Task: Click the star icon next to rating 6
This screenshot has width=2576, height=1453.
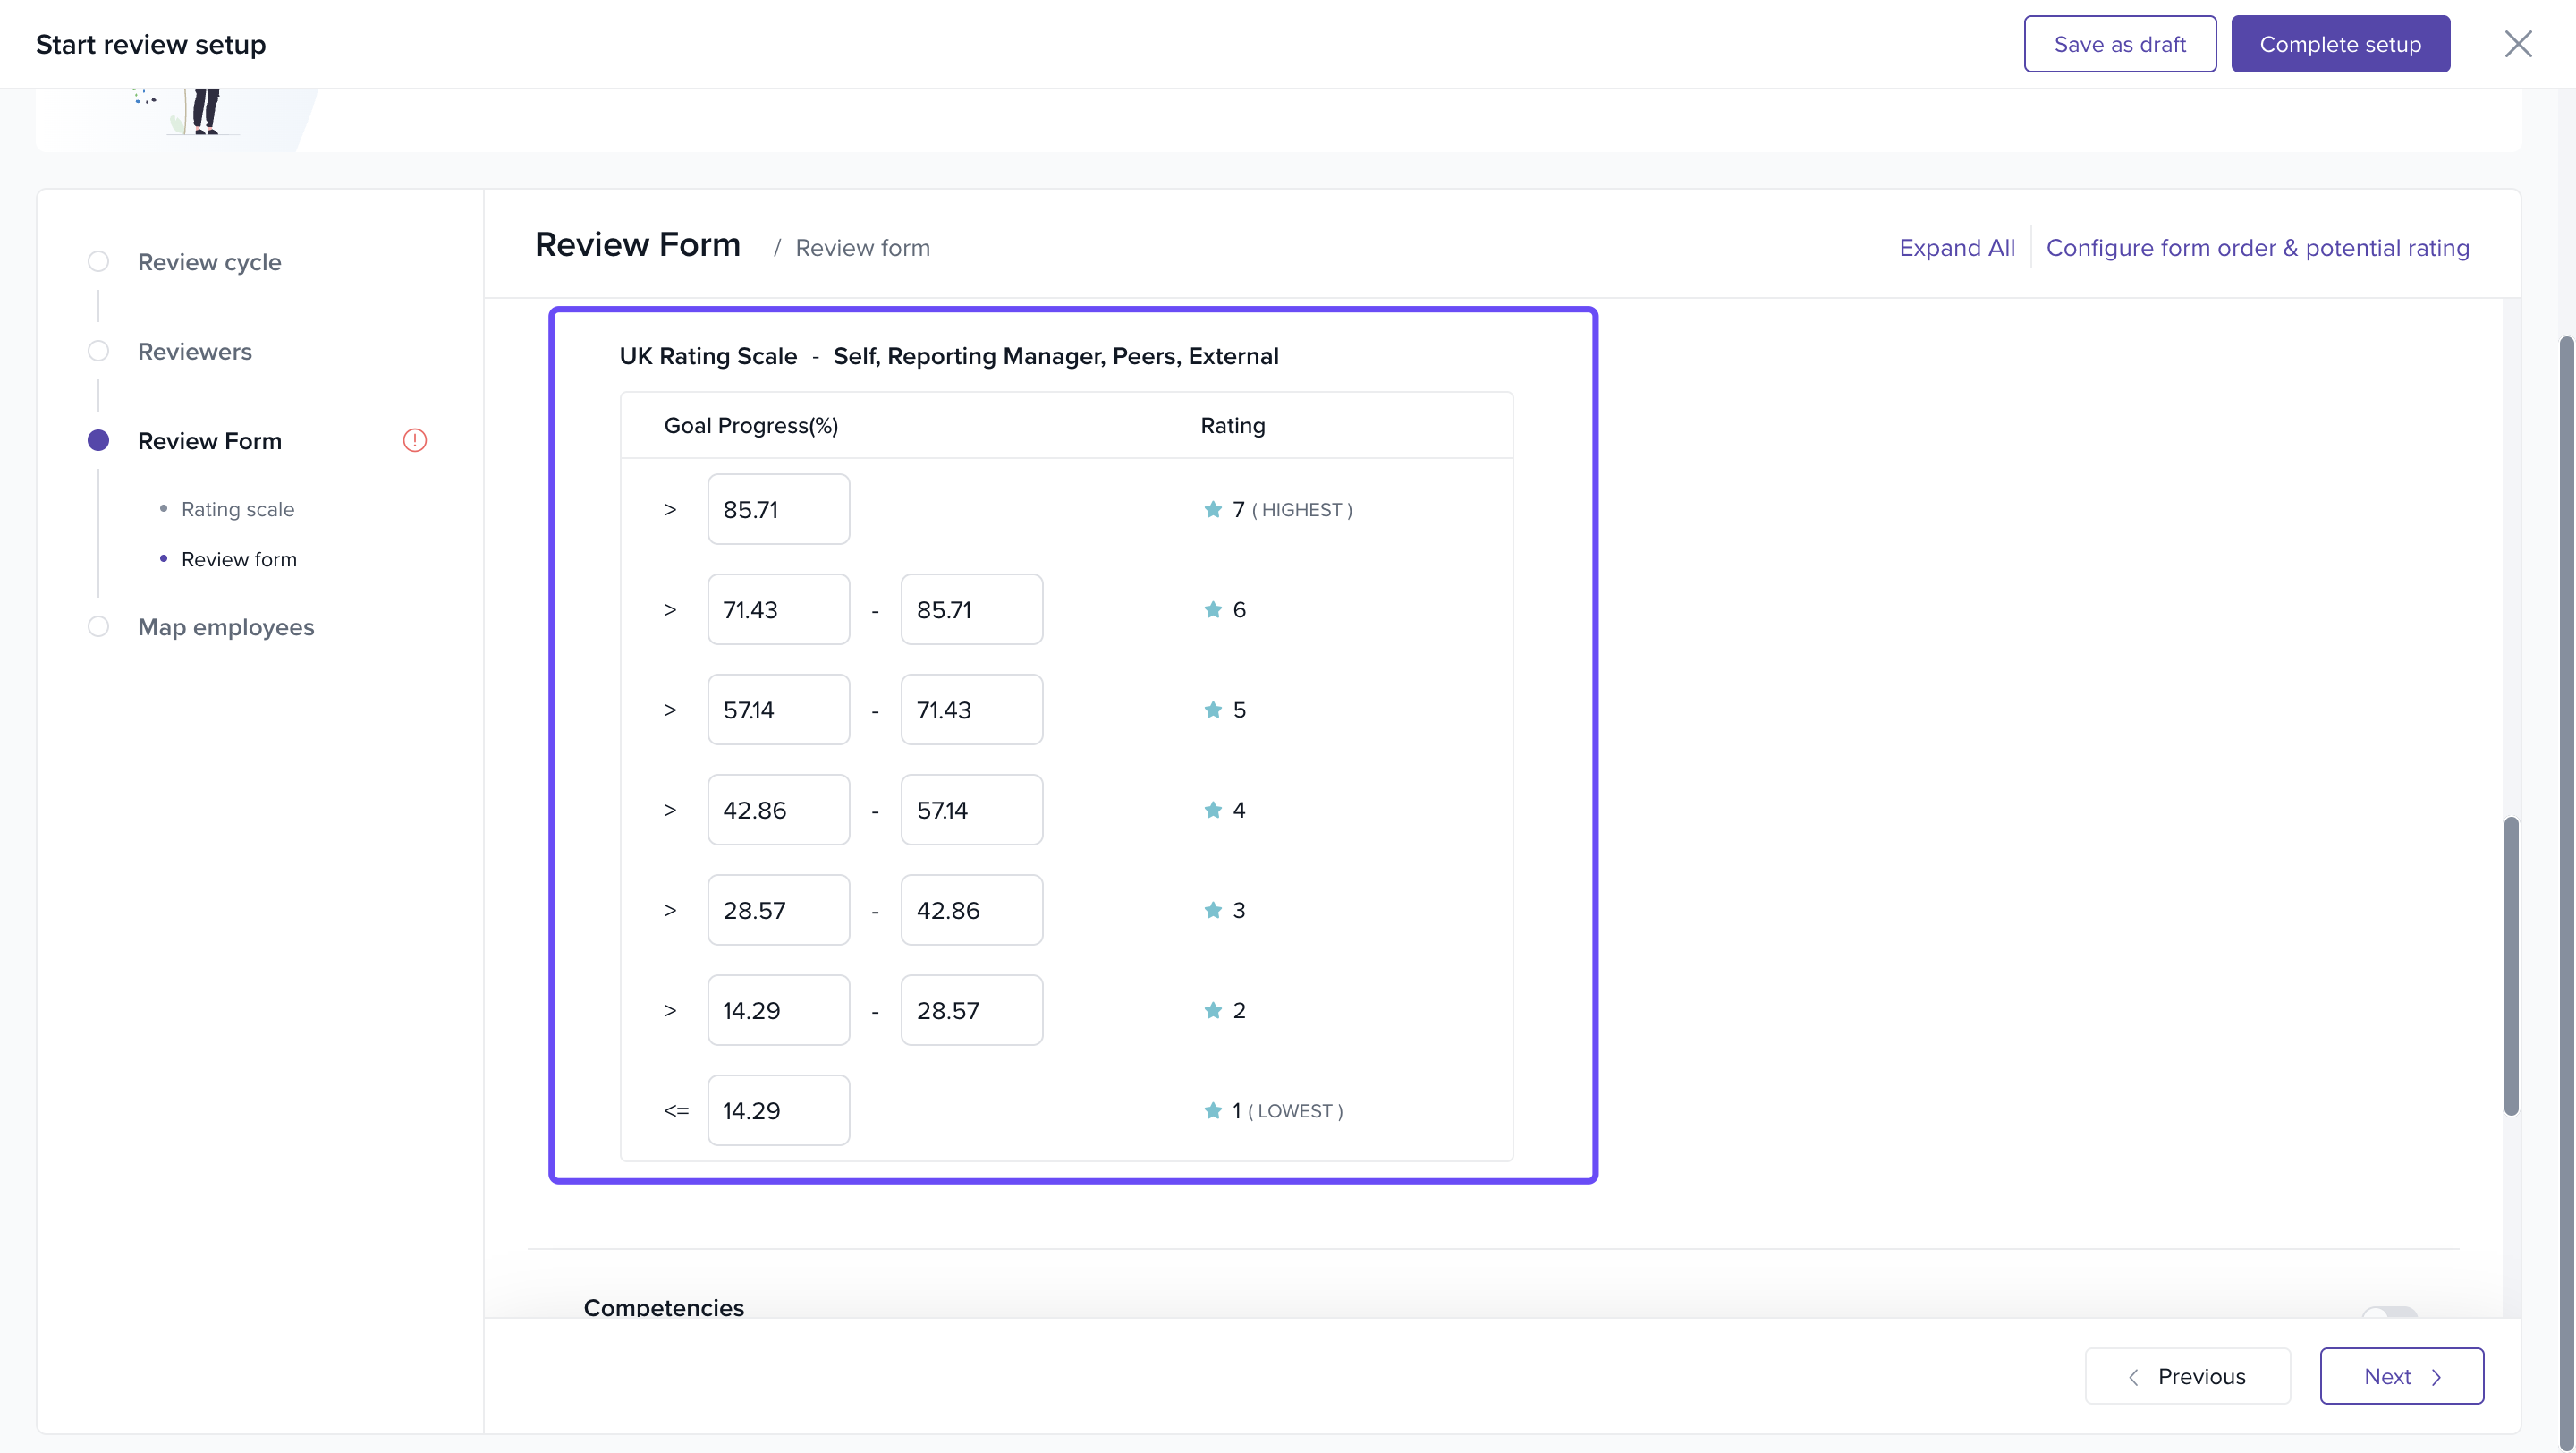Action: 1213,609
